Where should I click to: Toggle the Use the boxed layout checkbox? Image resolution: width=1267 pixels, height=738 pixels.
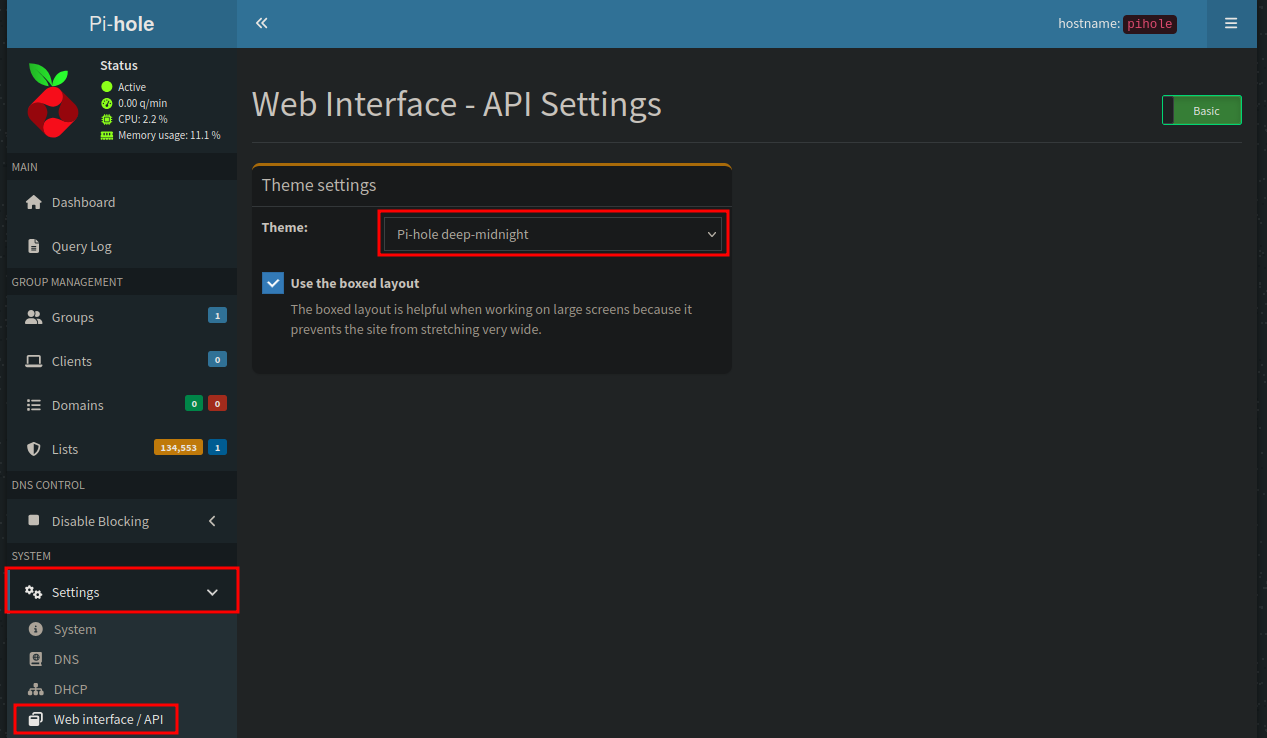(272, 282)
